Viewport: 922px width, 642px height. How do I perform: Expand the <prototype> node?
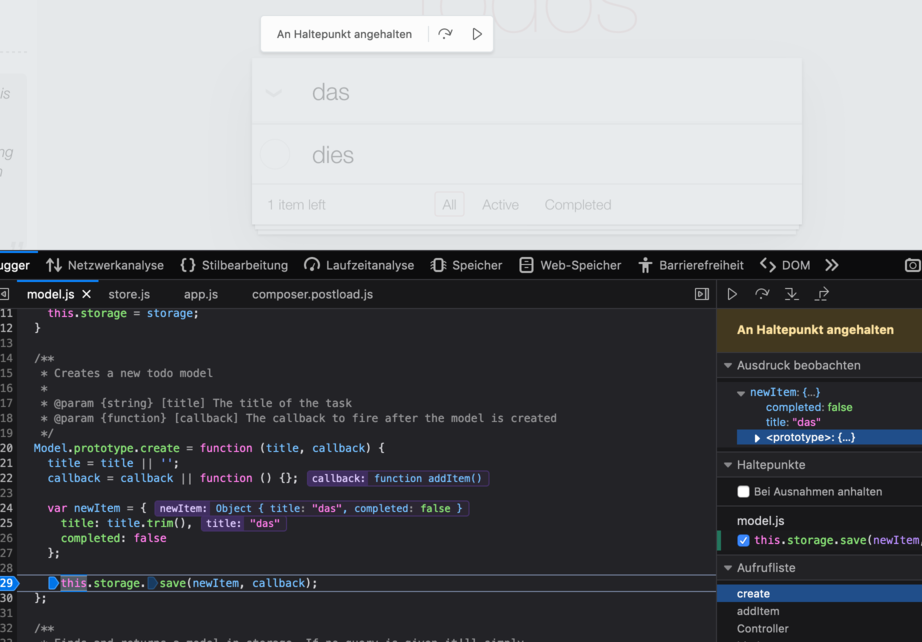(757, 438)
